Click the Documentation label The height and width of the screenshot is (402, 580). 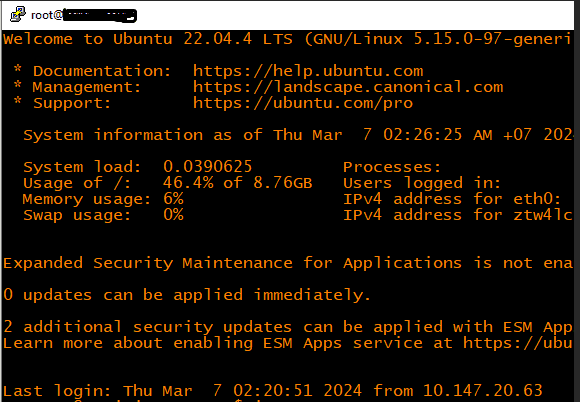(102, 71)
